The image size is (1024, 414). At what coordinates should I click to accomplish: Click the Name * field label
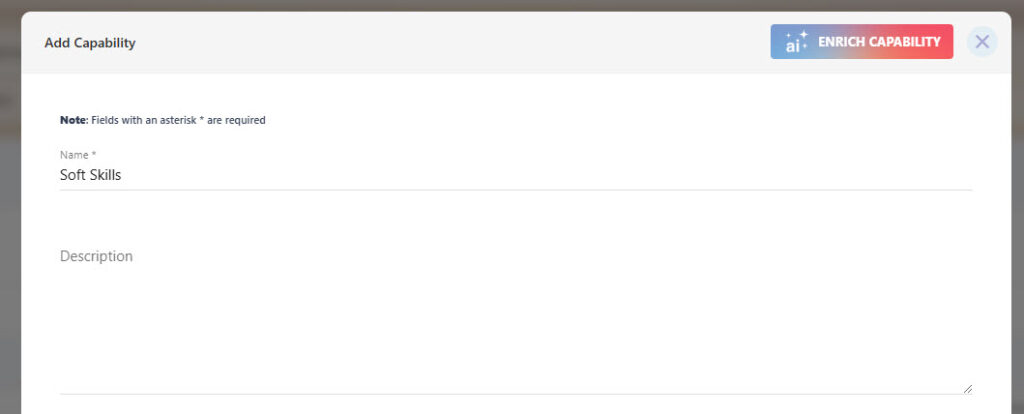[x=78, y=155]
